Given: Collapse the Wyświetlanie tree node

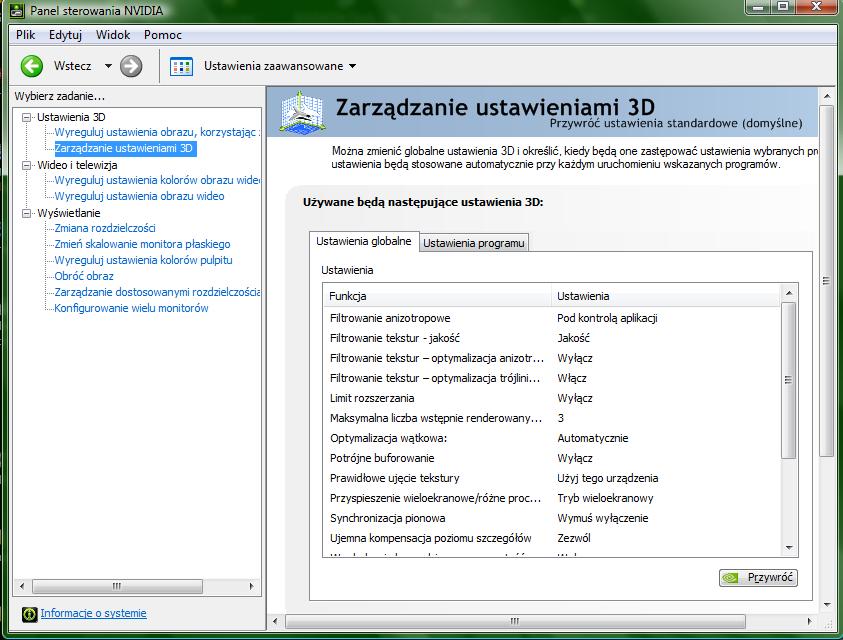Looking at the screenshot, I should tap(26, 214).
